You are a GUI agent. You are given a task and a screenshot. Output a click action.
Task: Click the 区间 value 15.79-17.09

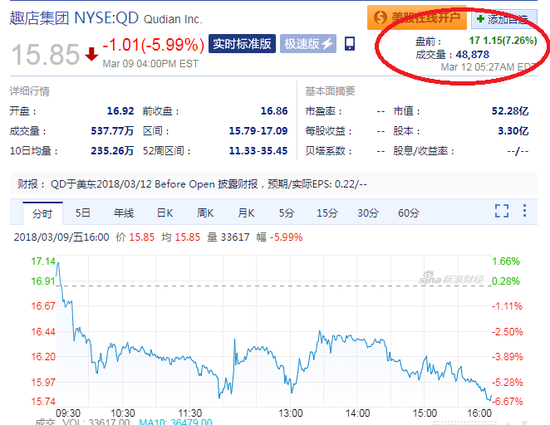click(258, 131)
